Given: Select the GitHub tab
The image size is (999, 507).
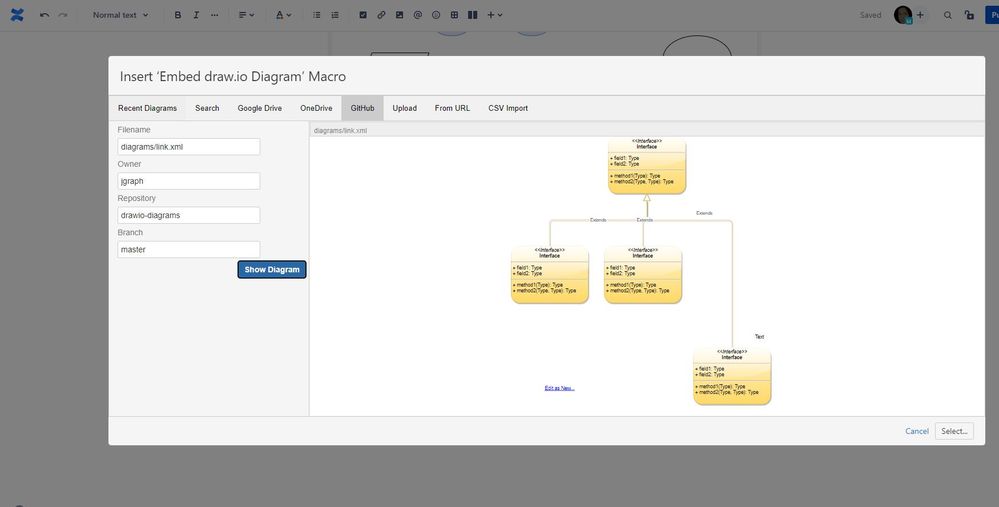Looking at the screenshot, I should 363,108.
